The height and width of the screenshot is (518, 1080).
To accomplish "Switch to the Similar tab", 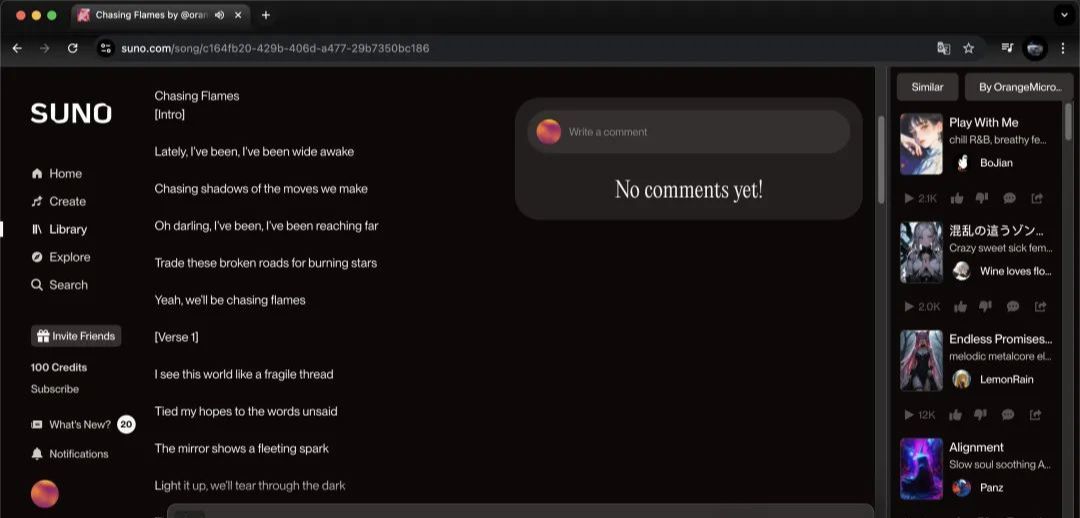I will click(927, 87).
